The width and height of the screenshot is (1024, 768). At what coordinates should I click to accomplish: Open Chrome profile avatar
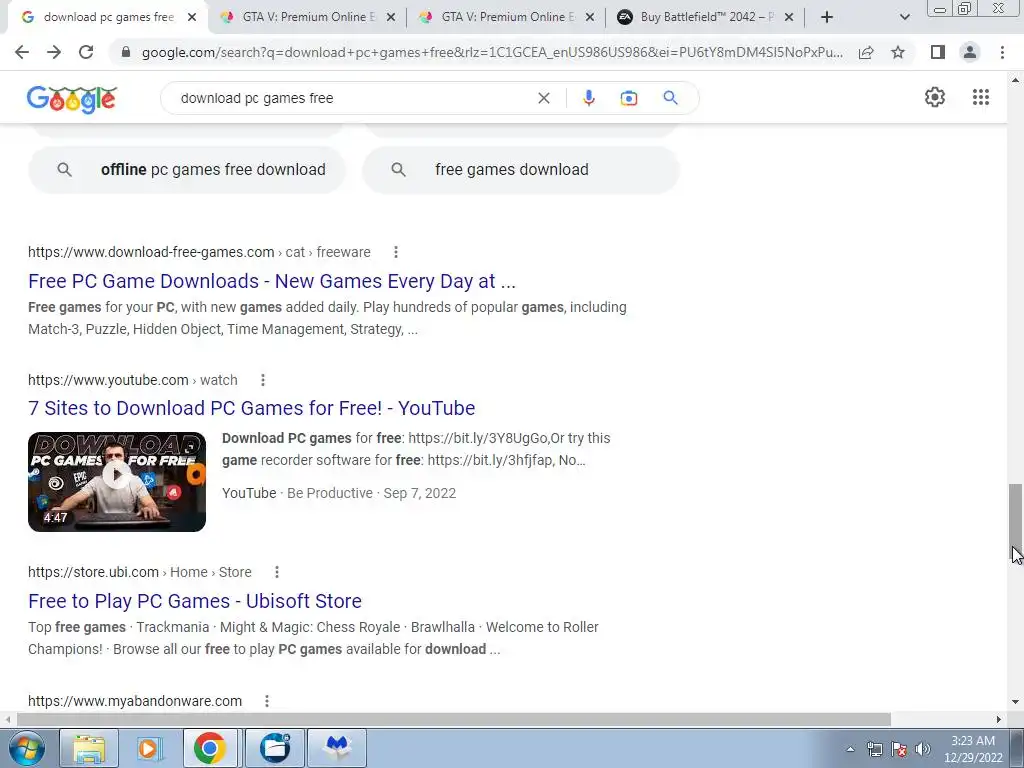point(970,52)
